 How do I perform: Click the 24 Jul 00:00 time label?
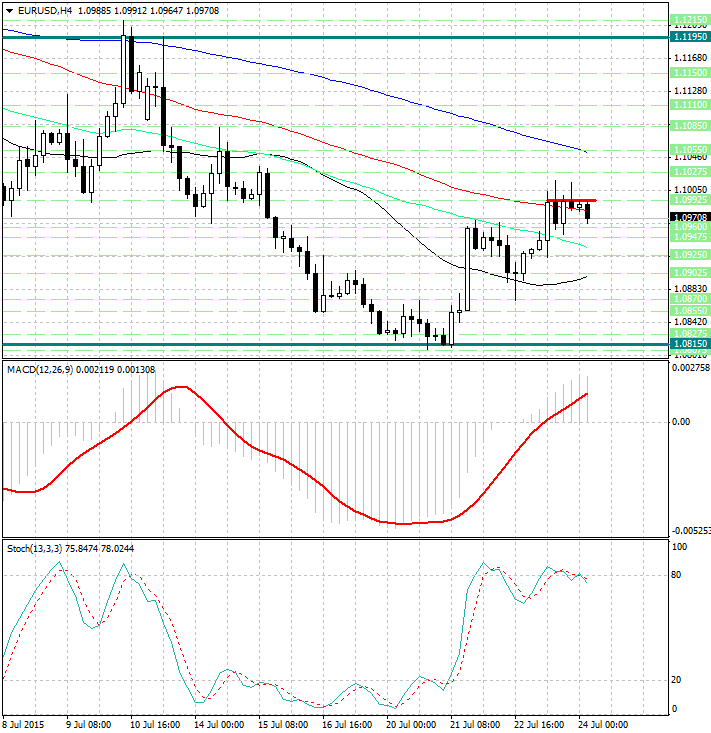click(x=603, y=725)
